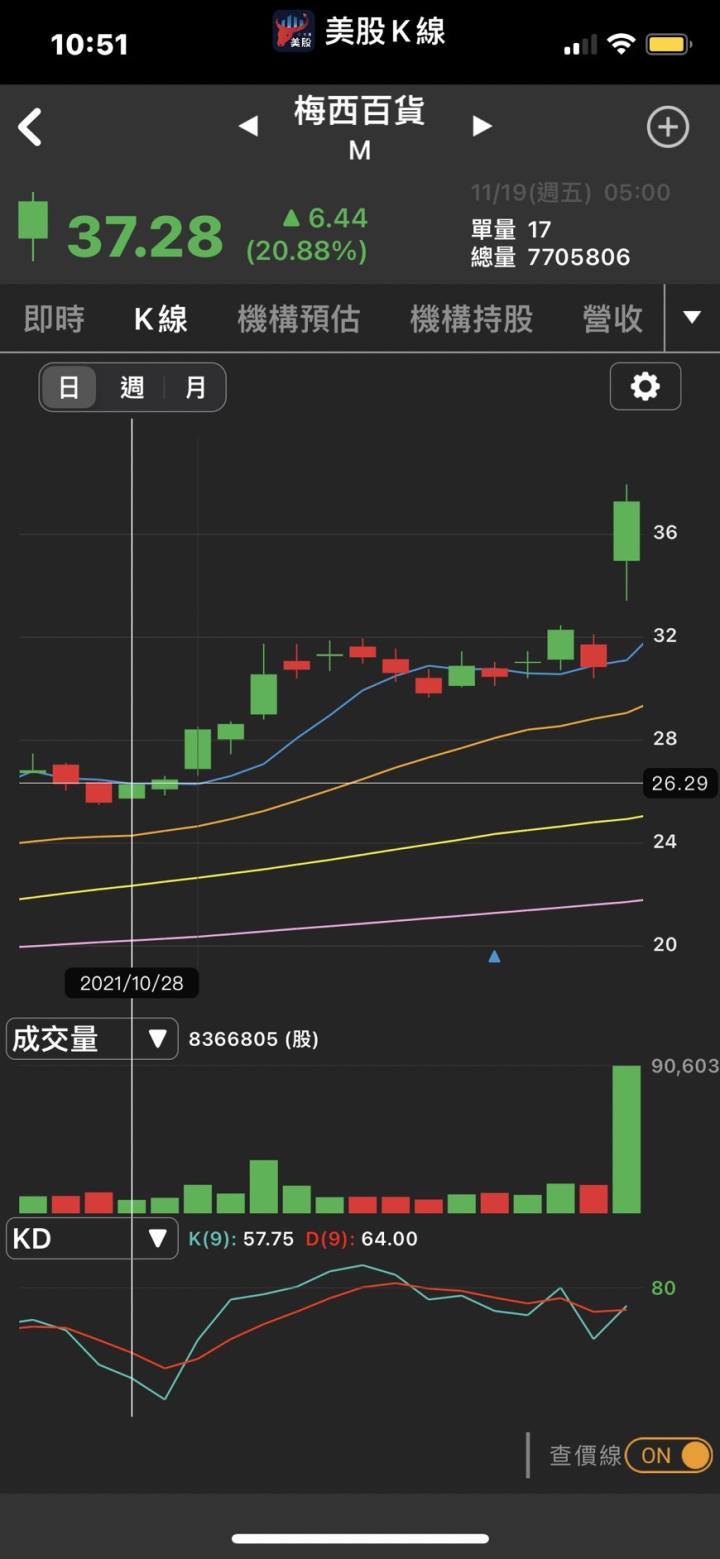Open the 成交量 indicator dropdown
720x1559 pixels.
tap(92, 1039)
